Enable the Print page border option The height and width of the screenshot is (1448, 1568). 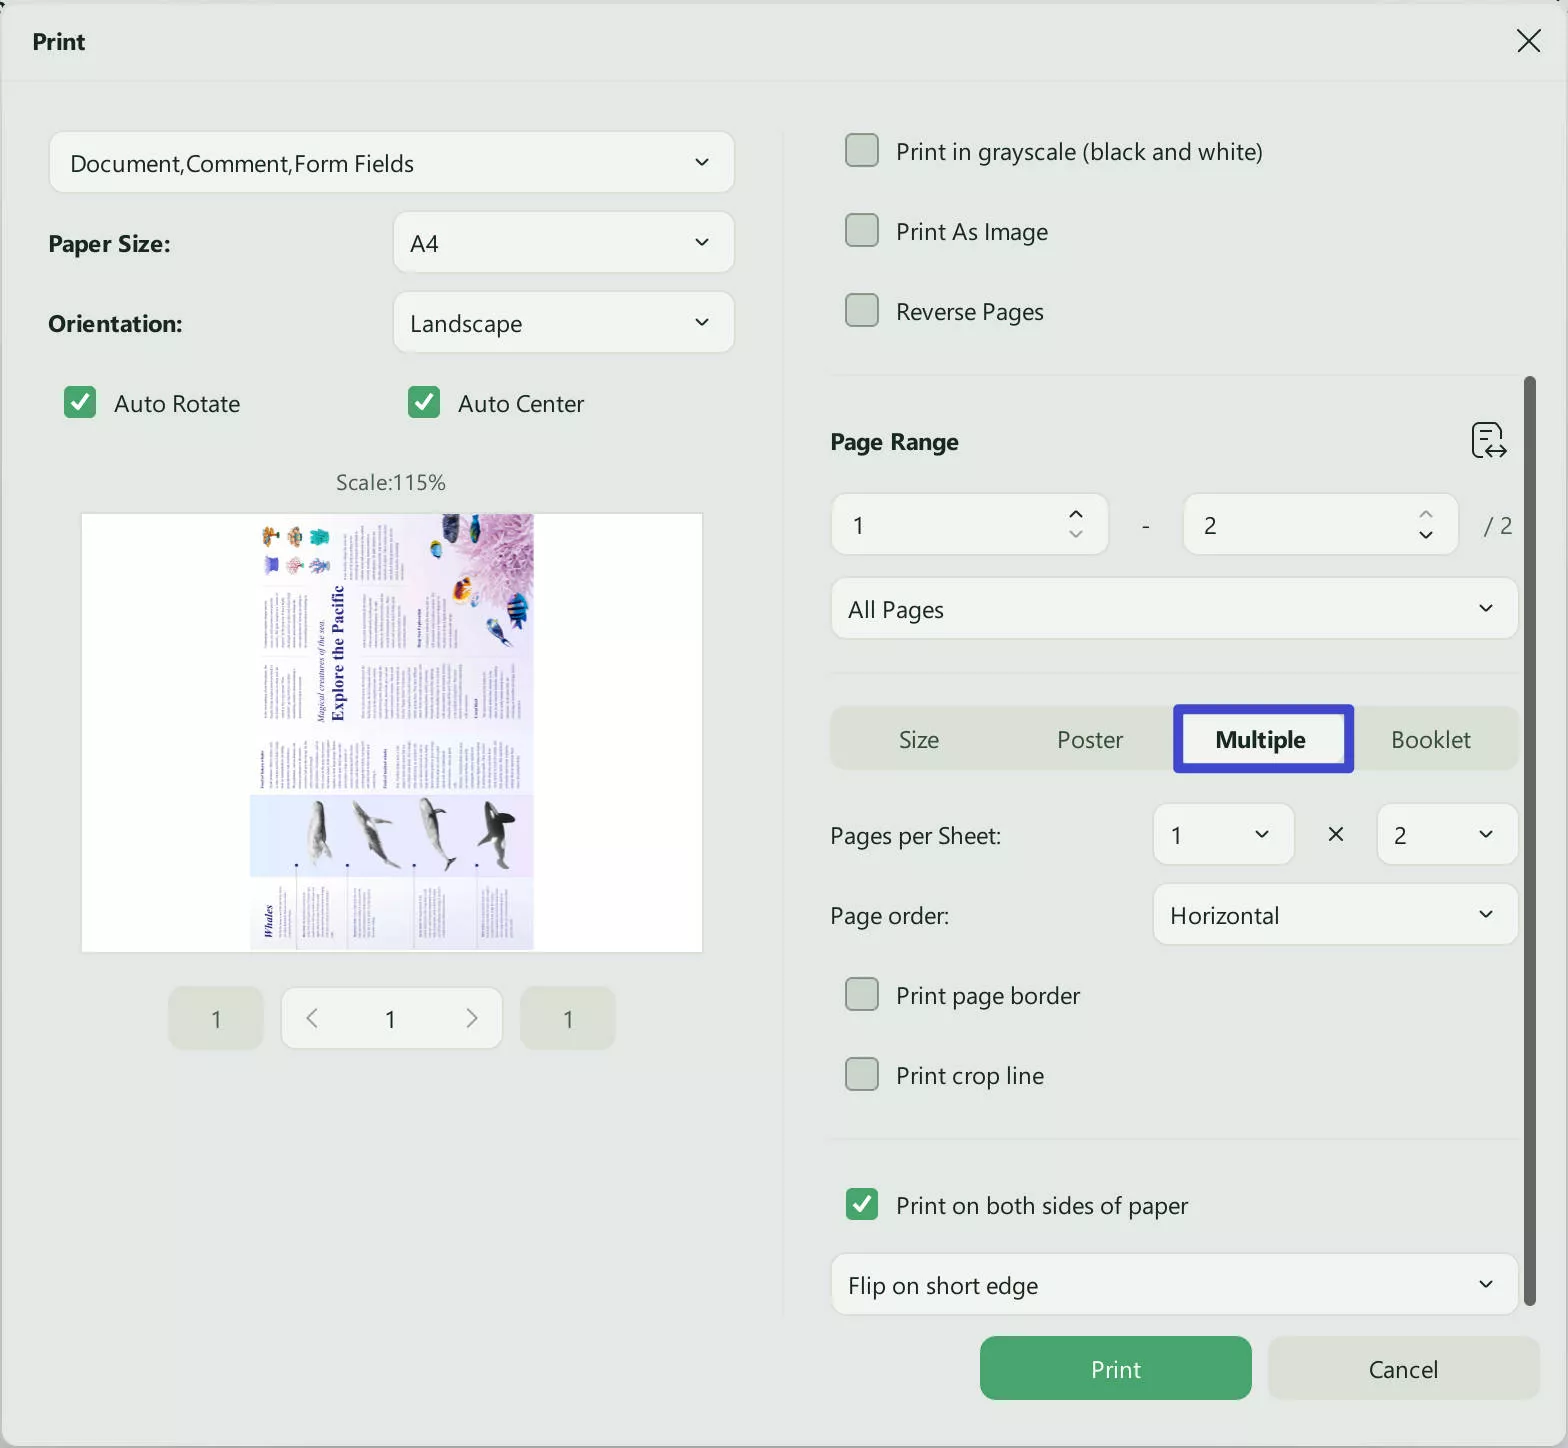[862, 995]
